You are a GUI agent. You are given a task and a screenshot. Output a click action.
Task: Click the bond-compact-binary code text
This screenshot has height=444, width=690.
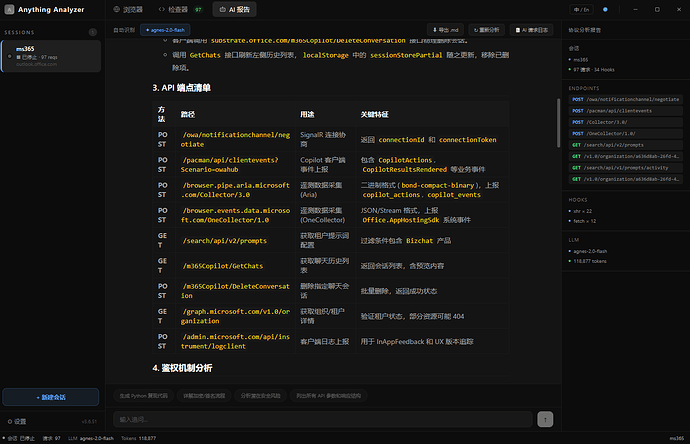438,185
